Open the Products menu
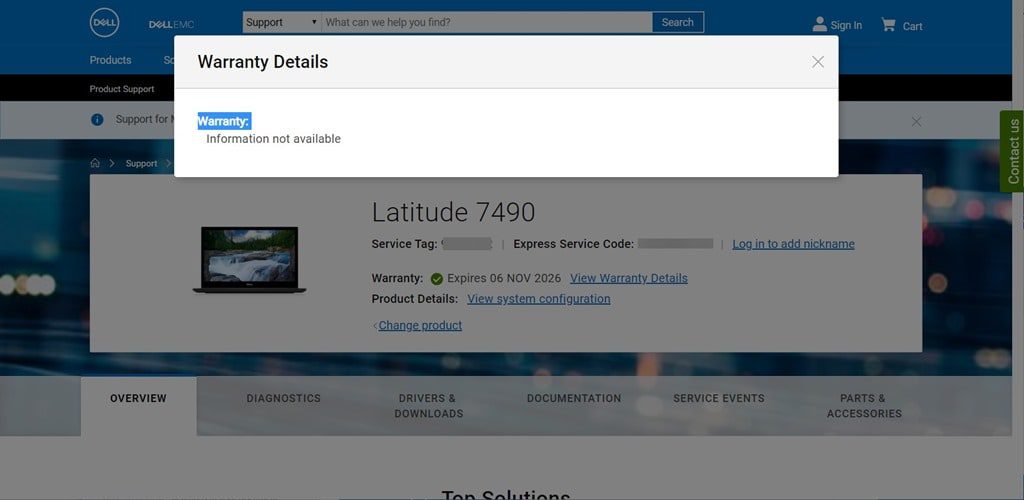The height and width of the screenshot is (500, 1024). [x=110, y=60]
